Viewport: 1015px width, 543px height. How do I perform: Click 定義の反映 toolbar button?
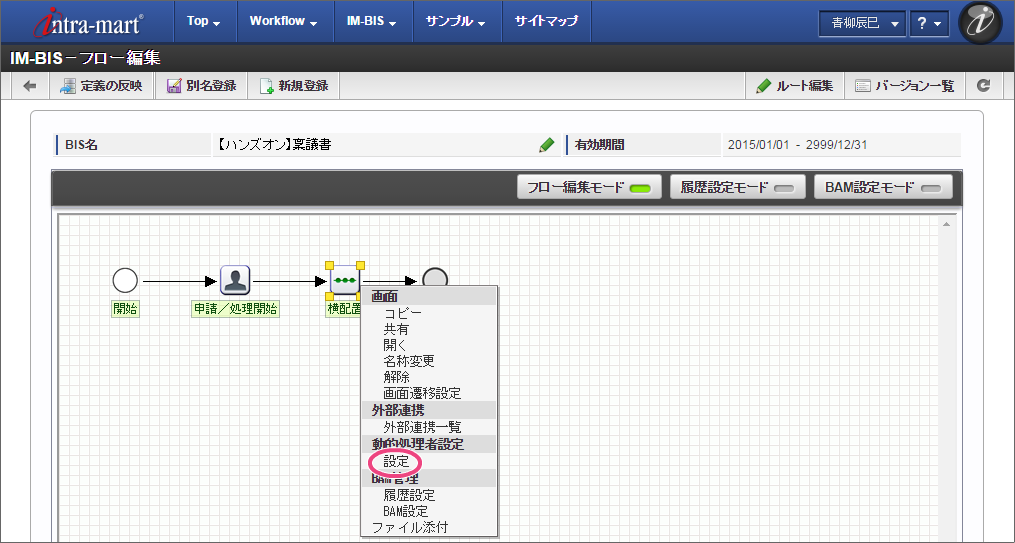(102, 85)
